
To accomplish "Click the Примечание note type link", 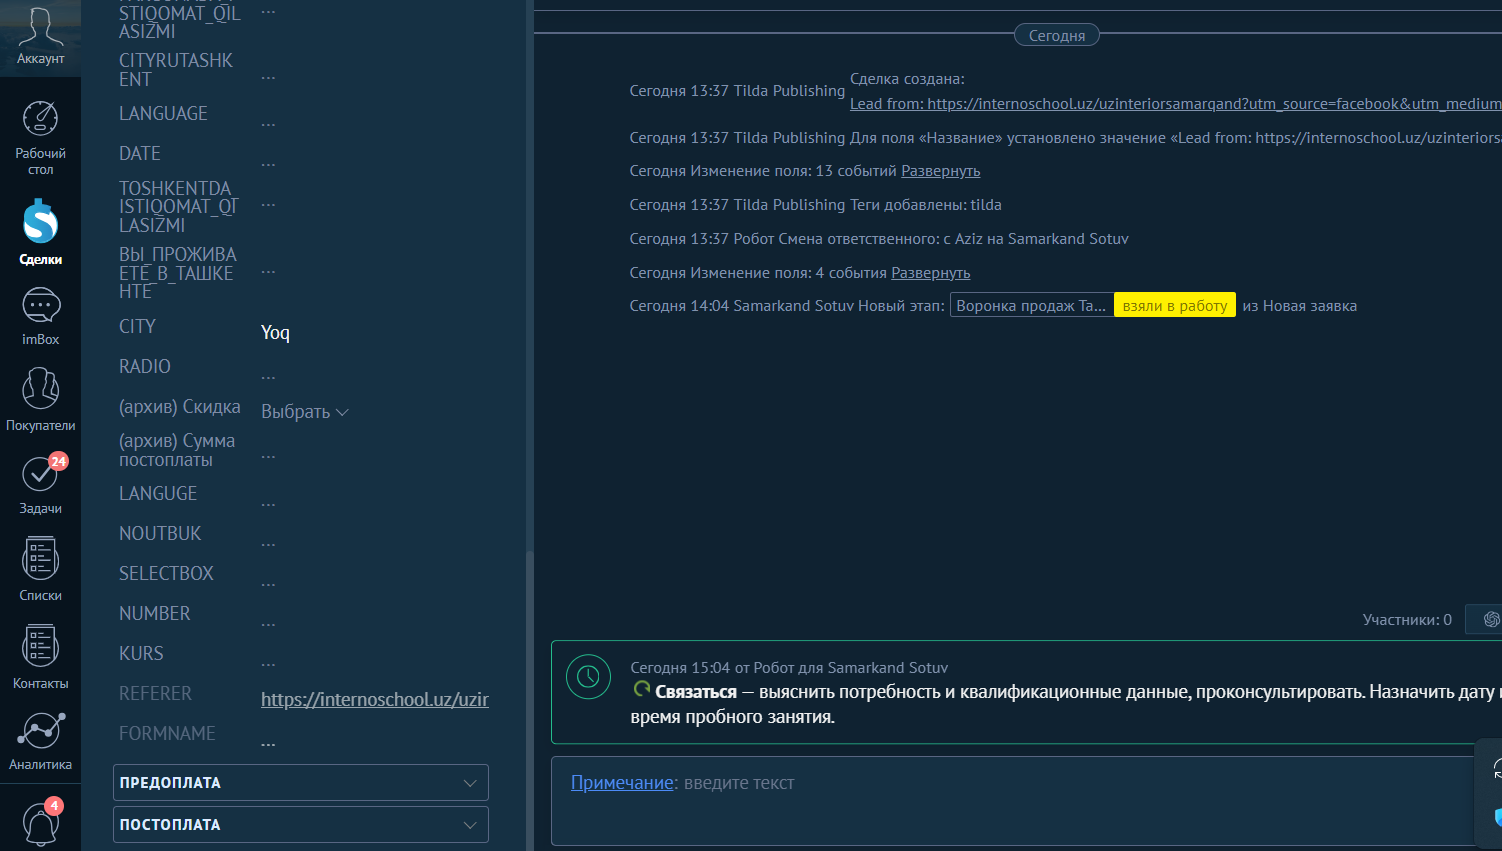I will pos(622,783).
